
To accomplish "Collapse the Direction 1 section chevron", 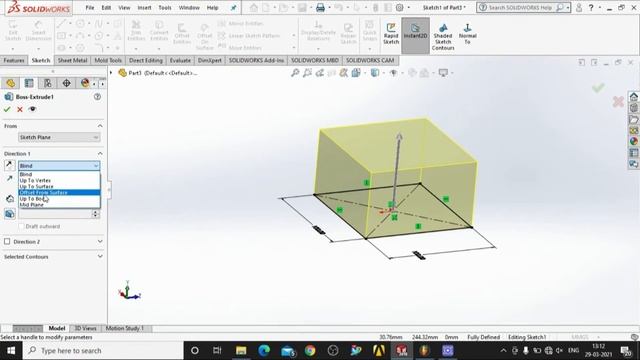I will [x=100, y=153].
